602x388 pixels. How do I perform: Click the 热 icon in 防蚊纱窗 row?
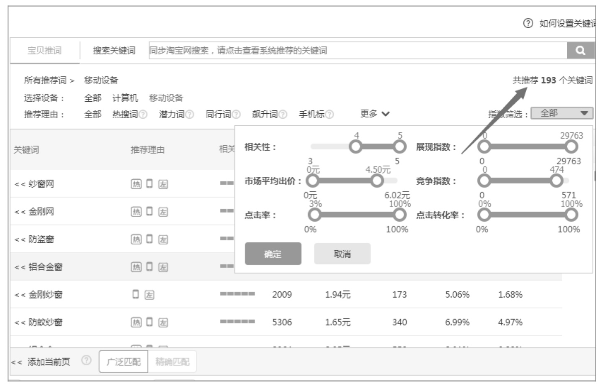pyautogui.click(x=136, y=322)
